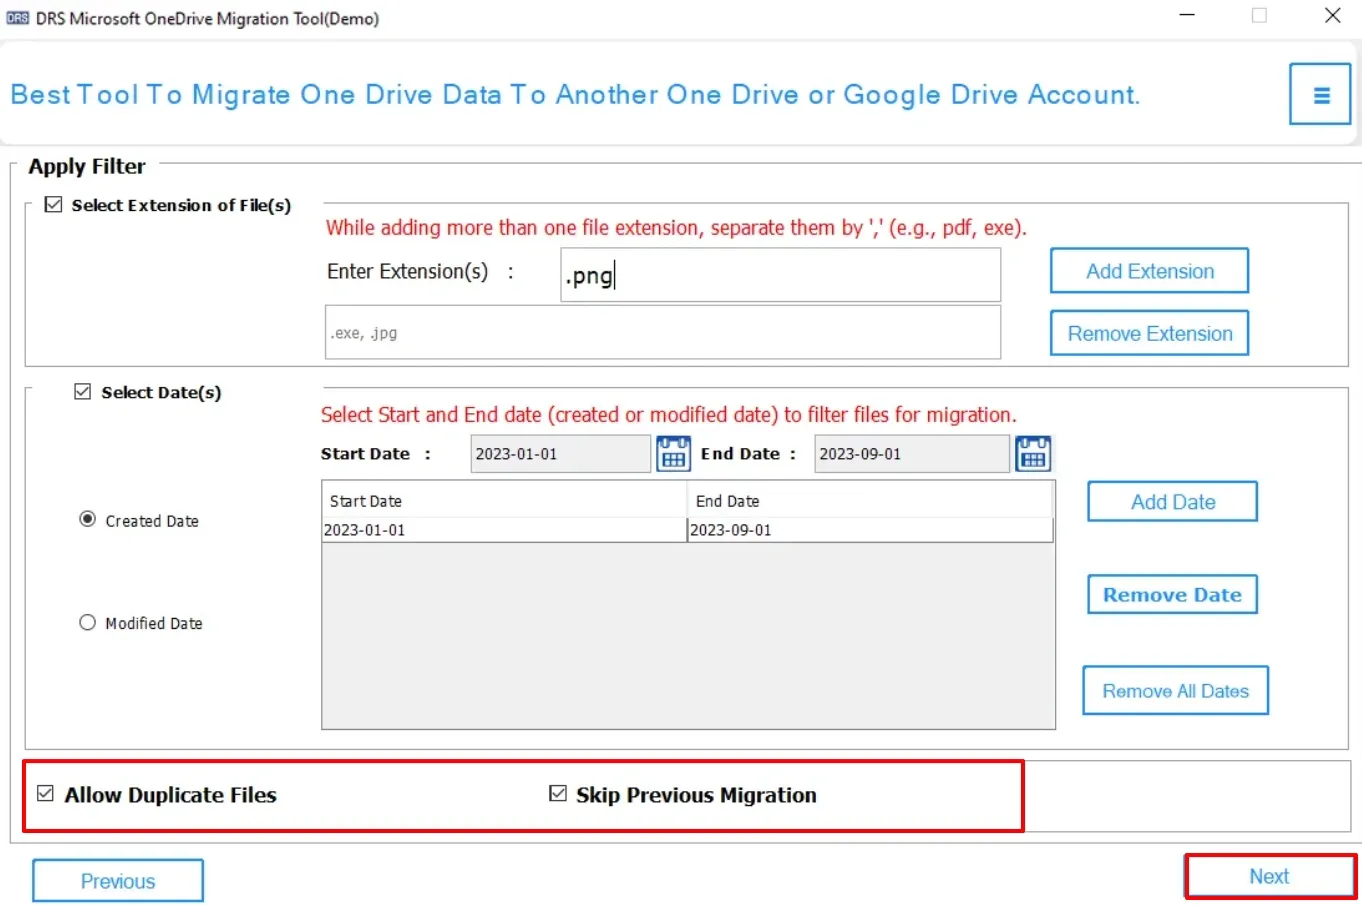Uncheck Select Extension of File(s) checkbox
Screen dimensions: 1362x906
[x=54, y=205]
